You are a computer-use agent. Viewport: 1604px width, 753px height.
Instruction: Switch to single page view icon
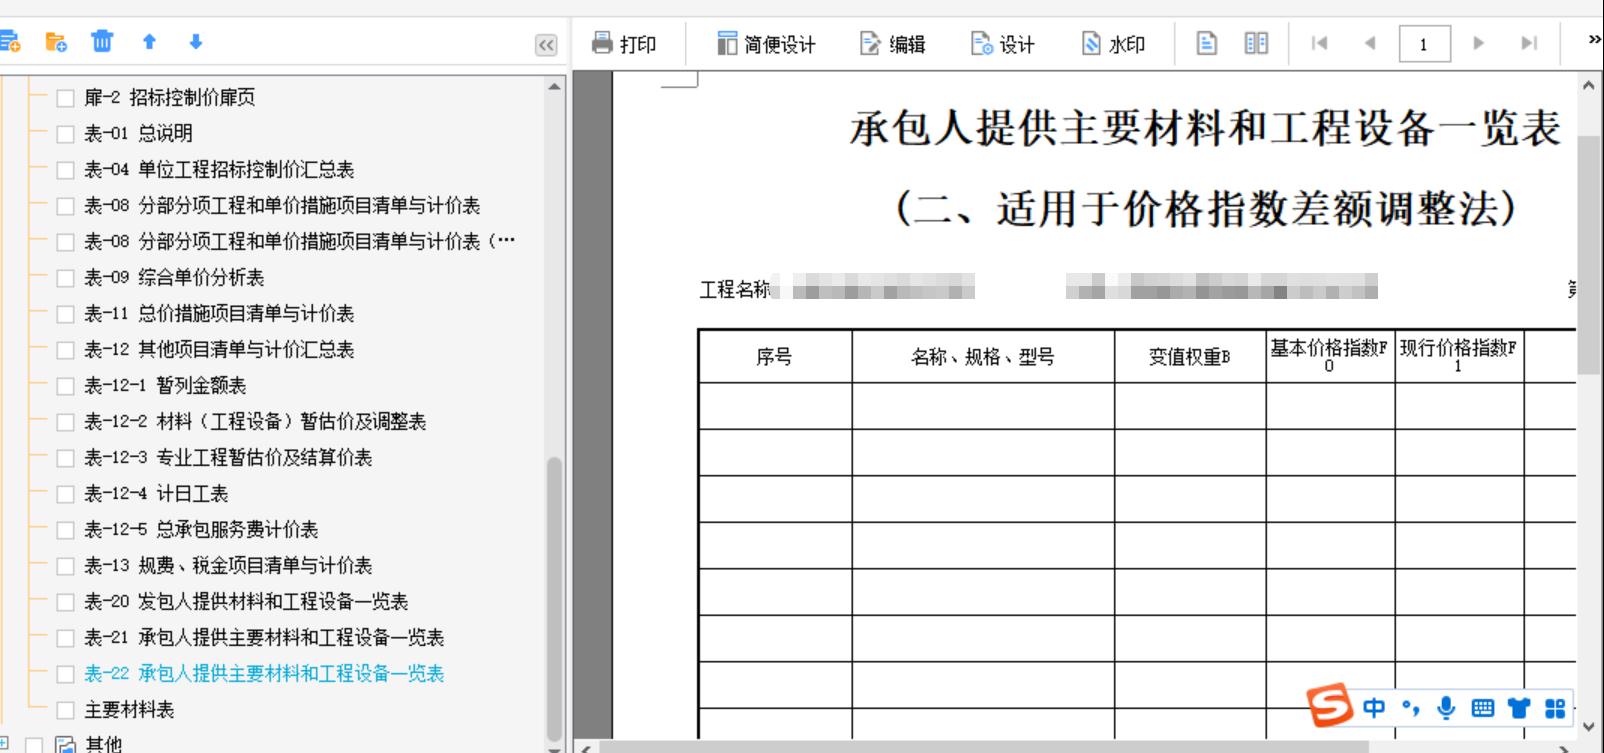1207,43
